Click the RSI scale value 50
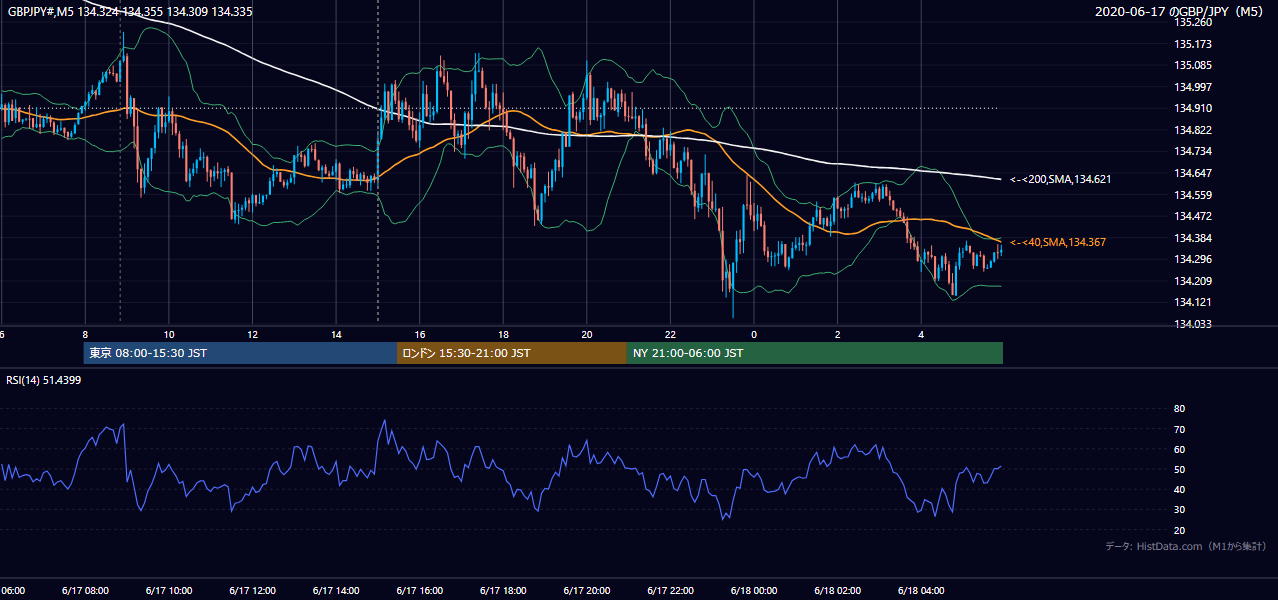 click(1179, 469)
